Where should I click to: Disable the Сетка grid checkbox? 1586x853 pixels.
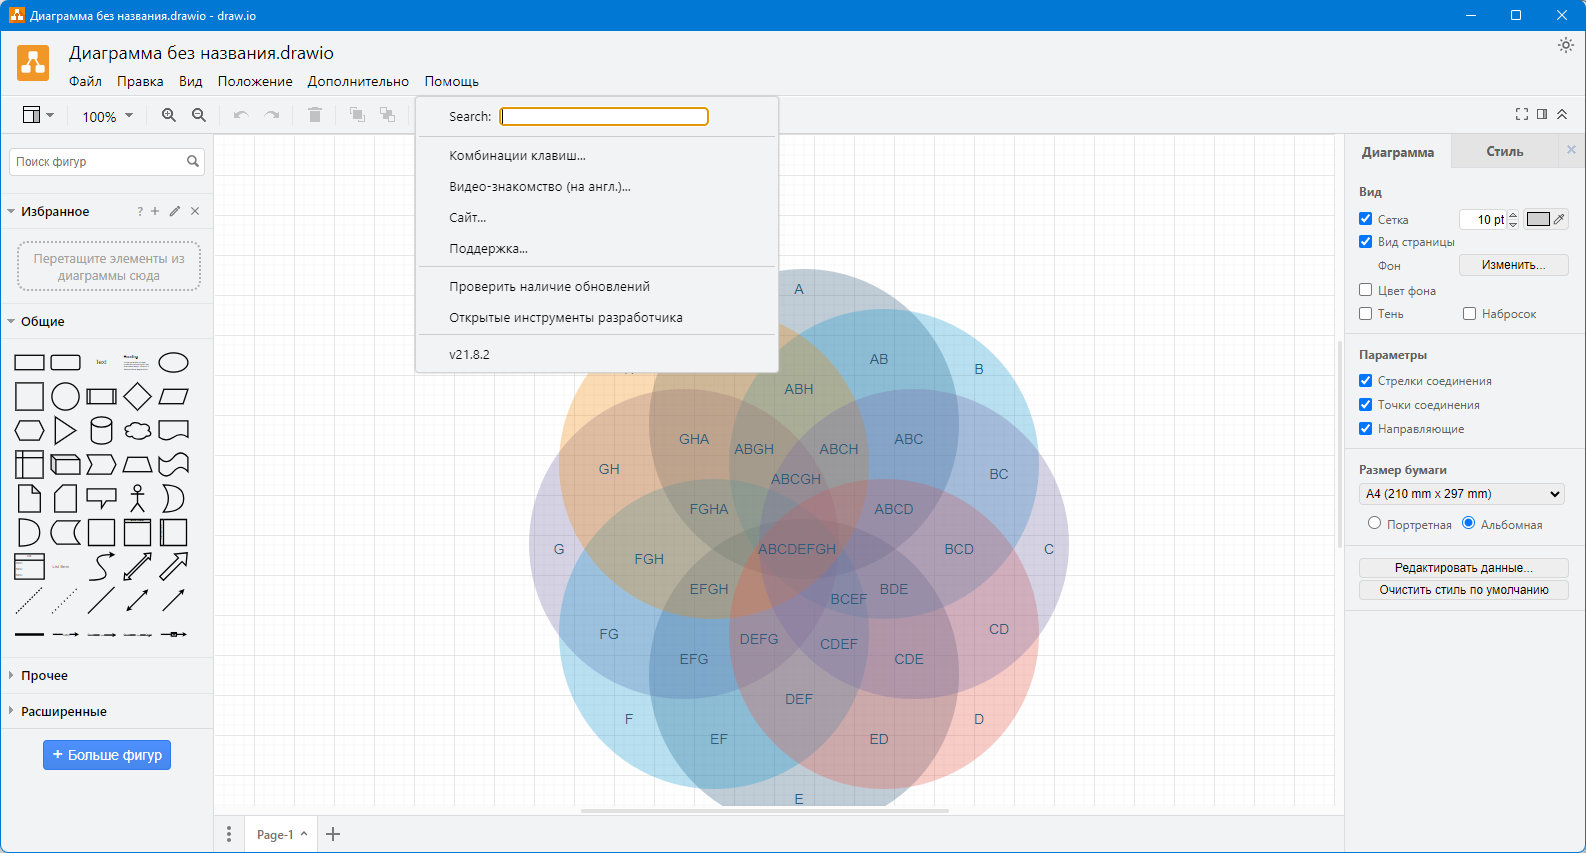click(1365, 219)
